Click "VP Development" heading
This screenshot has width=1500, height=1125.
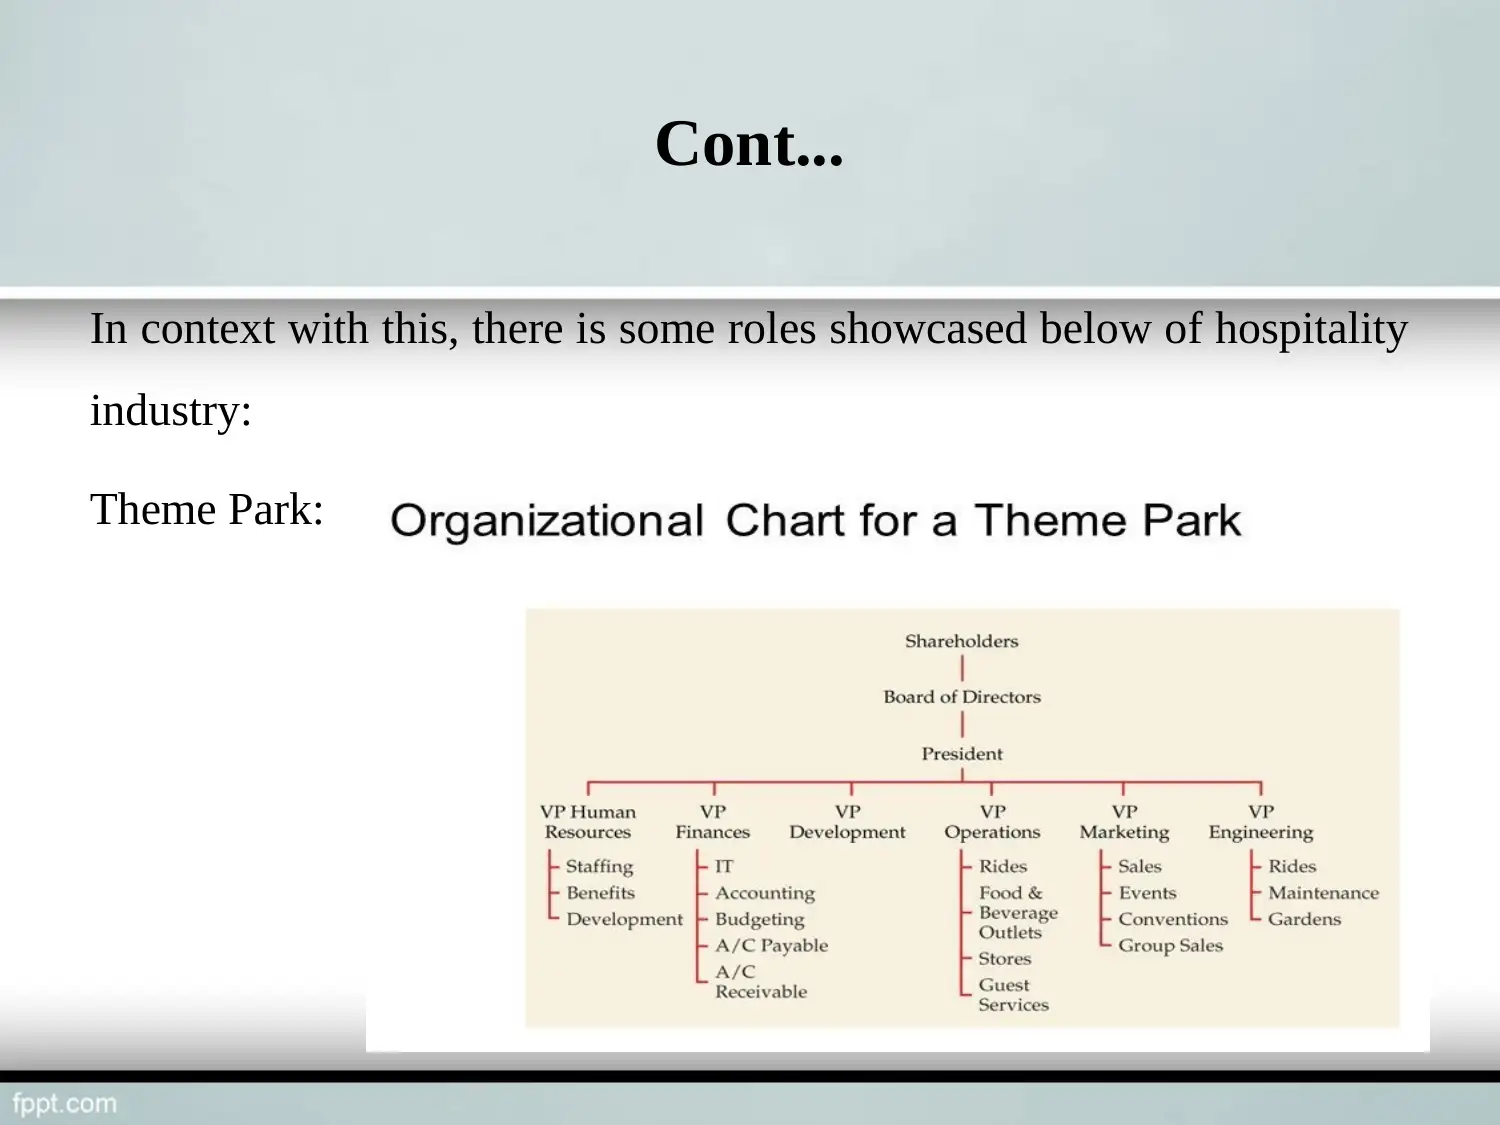847,822
